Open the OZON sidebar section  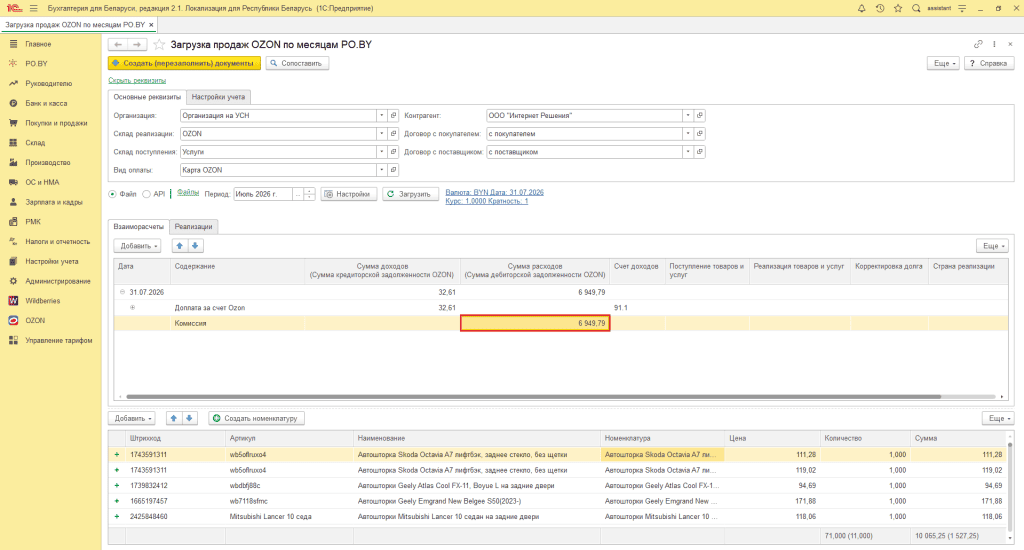(35, 320)
